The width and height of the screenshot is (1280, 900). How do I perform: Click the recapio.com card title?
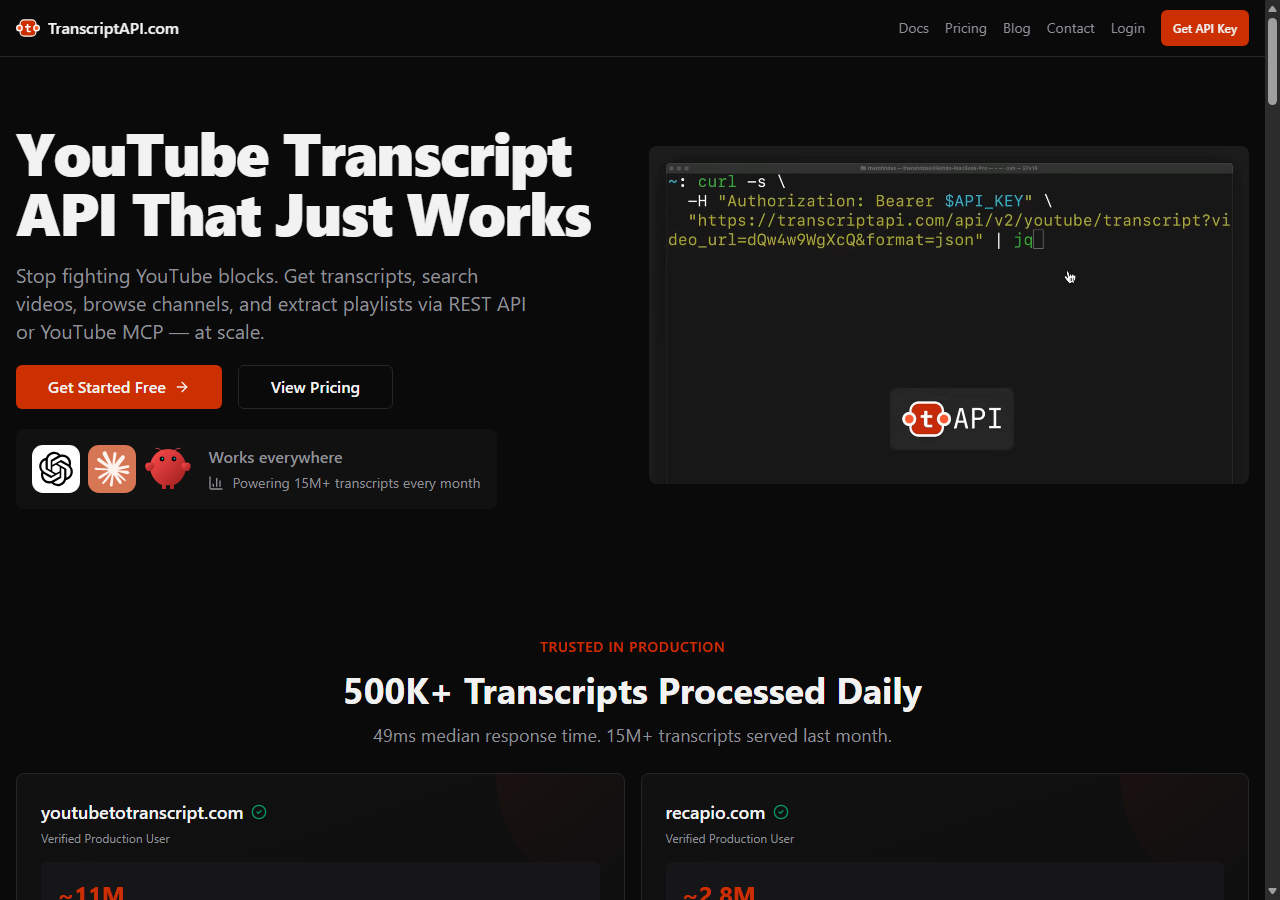point(715,813)
